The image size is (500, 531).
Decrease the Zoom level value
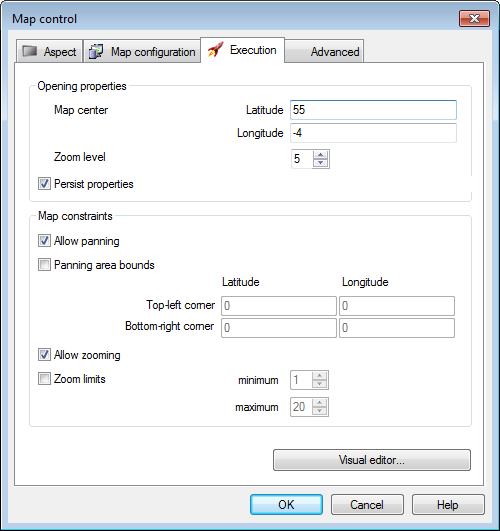(x=320, y=163)
